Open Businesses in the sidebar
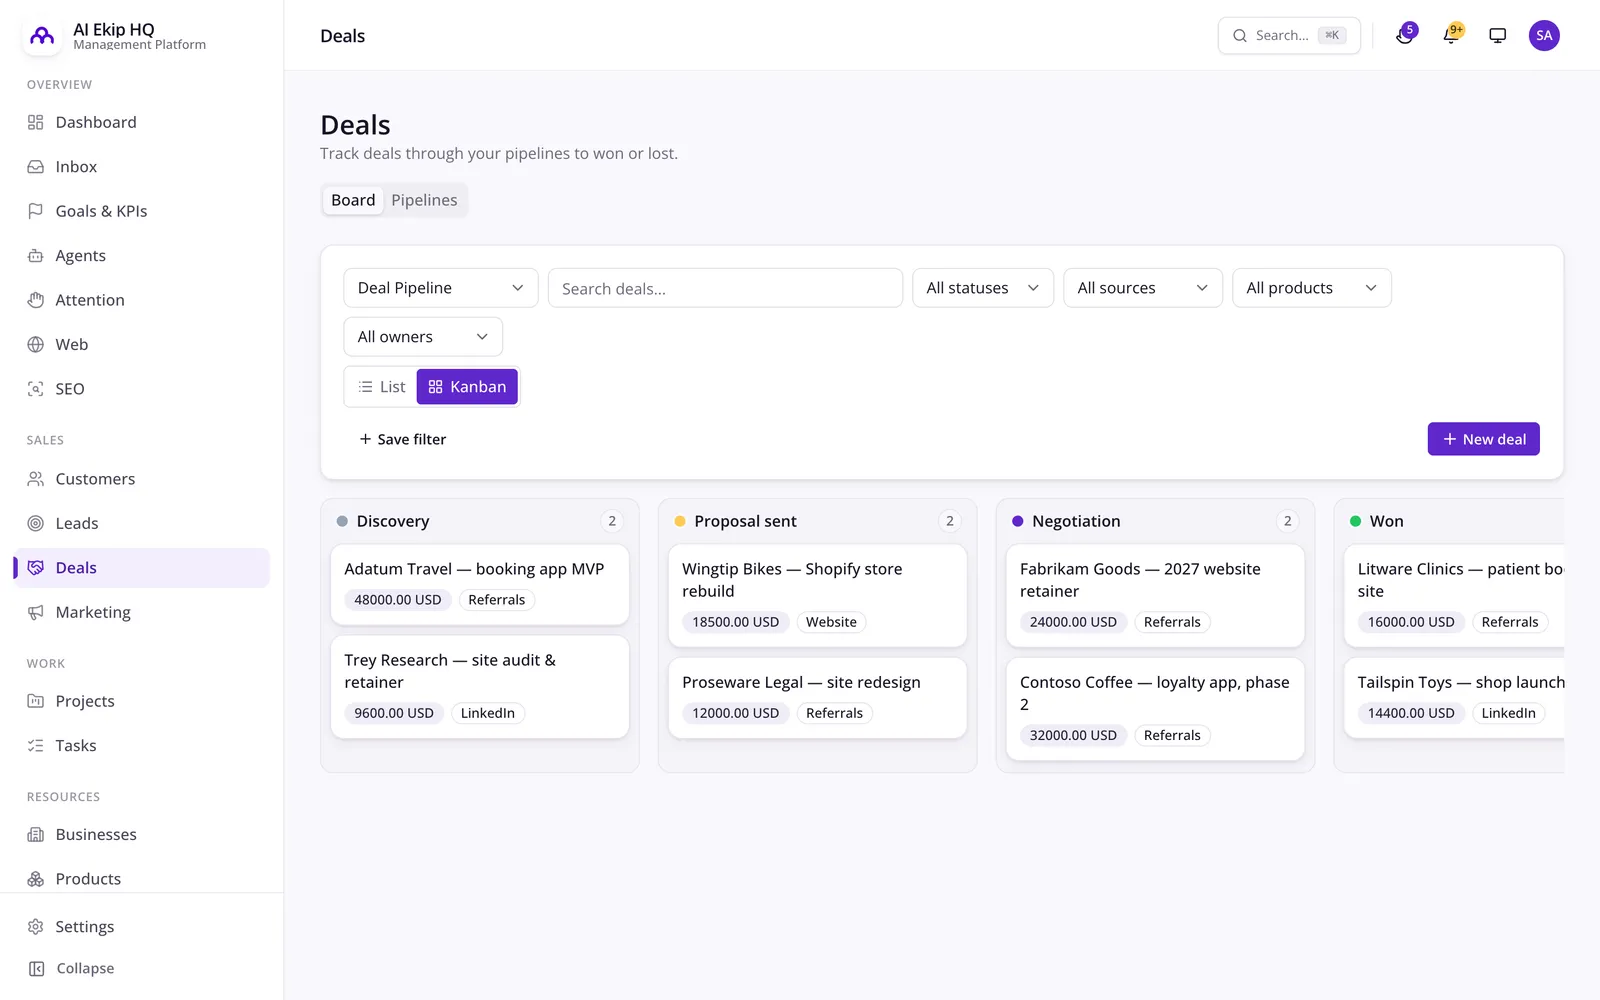The height and width of the screenshot is (1000, 1600). tap(142, 835)
